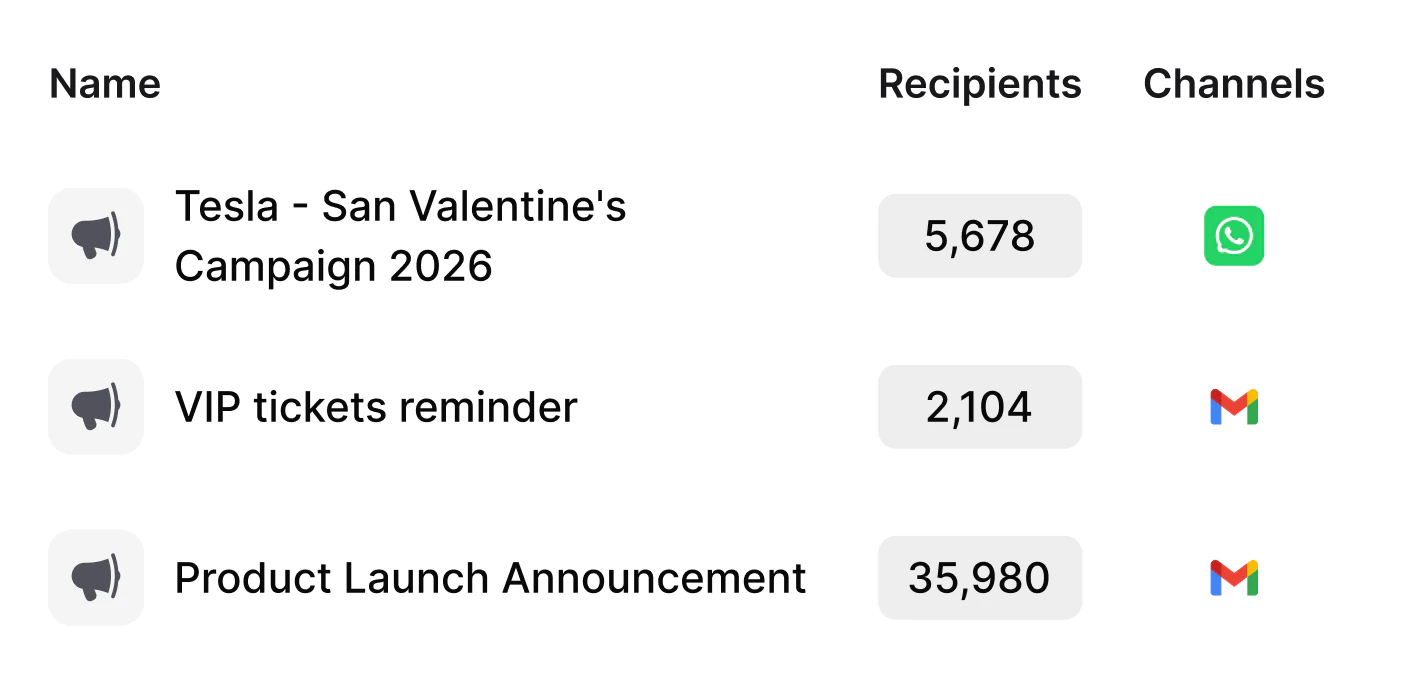Select the Gmail channel icon for Product Launch

[1233, 577]
